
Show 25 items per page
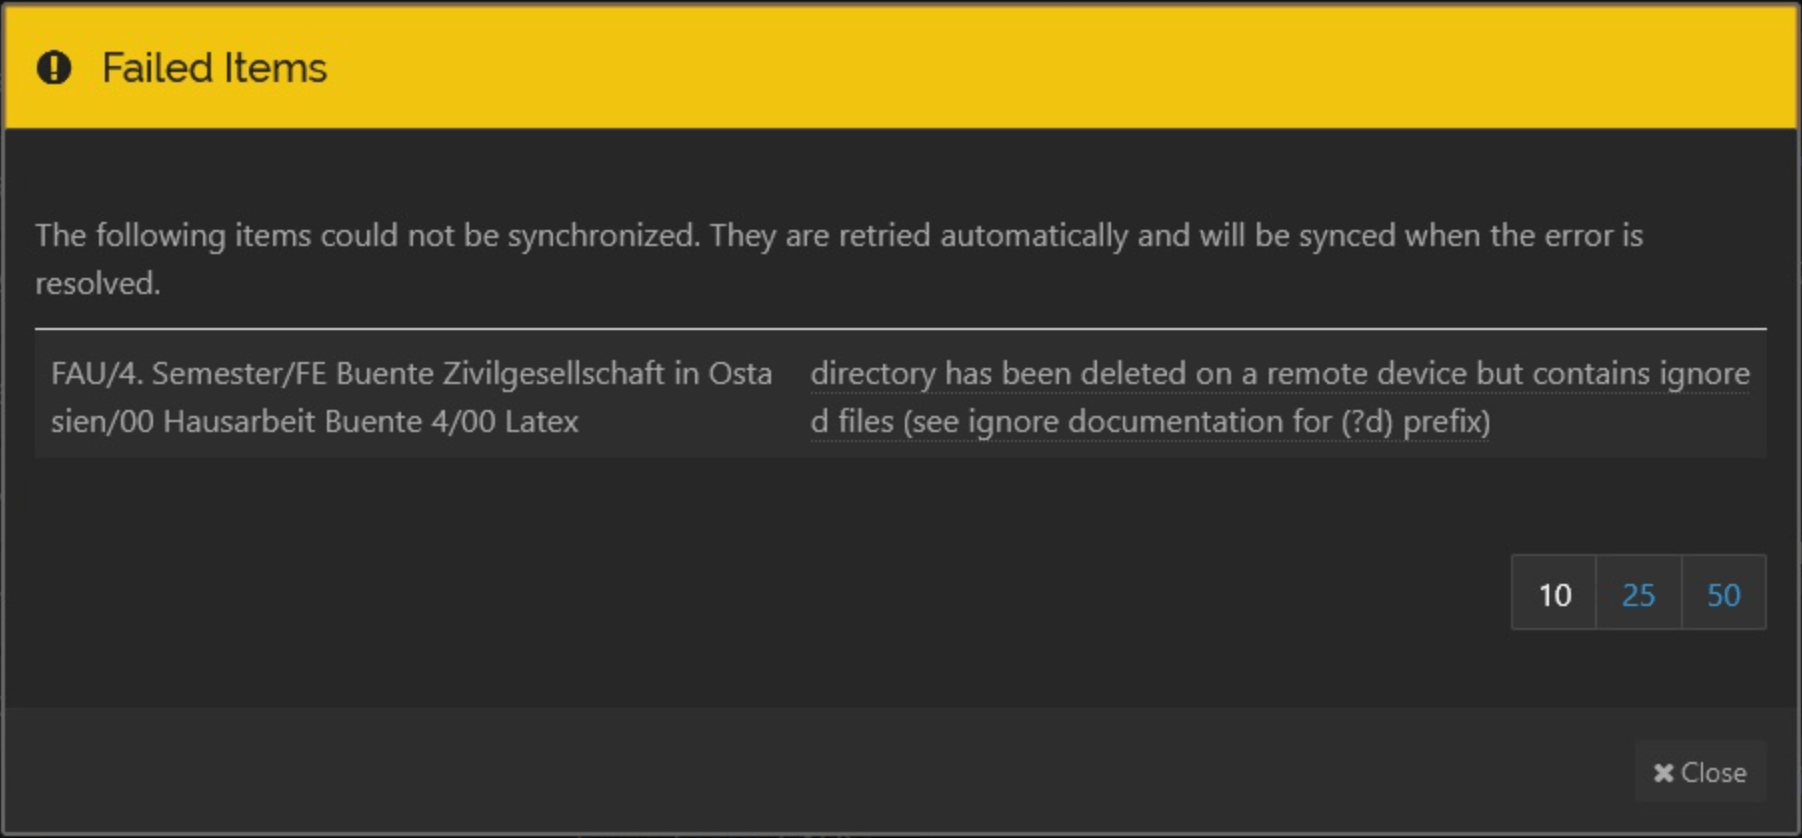pyautogui.click(x=1638, y=594)
